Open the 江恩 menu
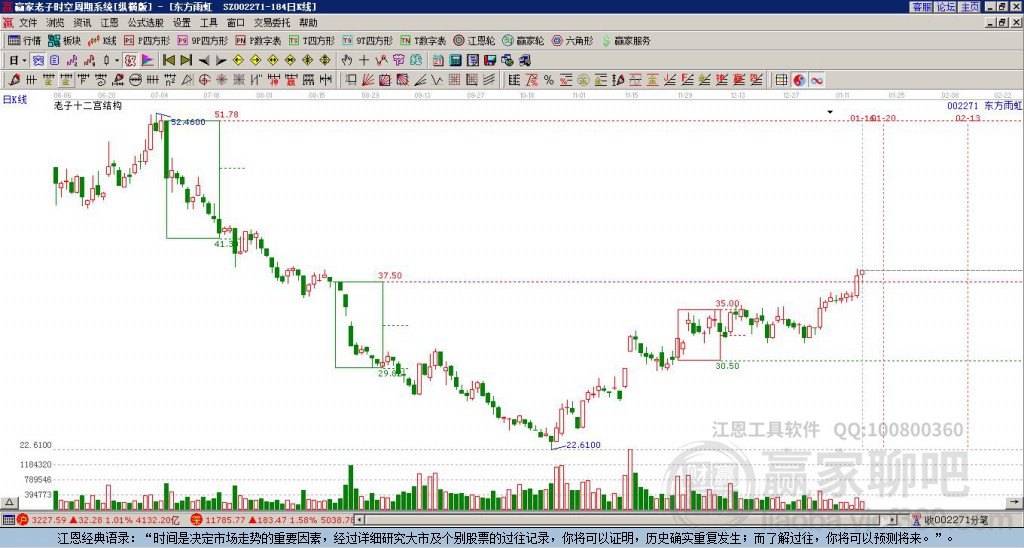The width and height of the screenshot is (1024, 548). (x=109, y=23)
